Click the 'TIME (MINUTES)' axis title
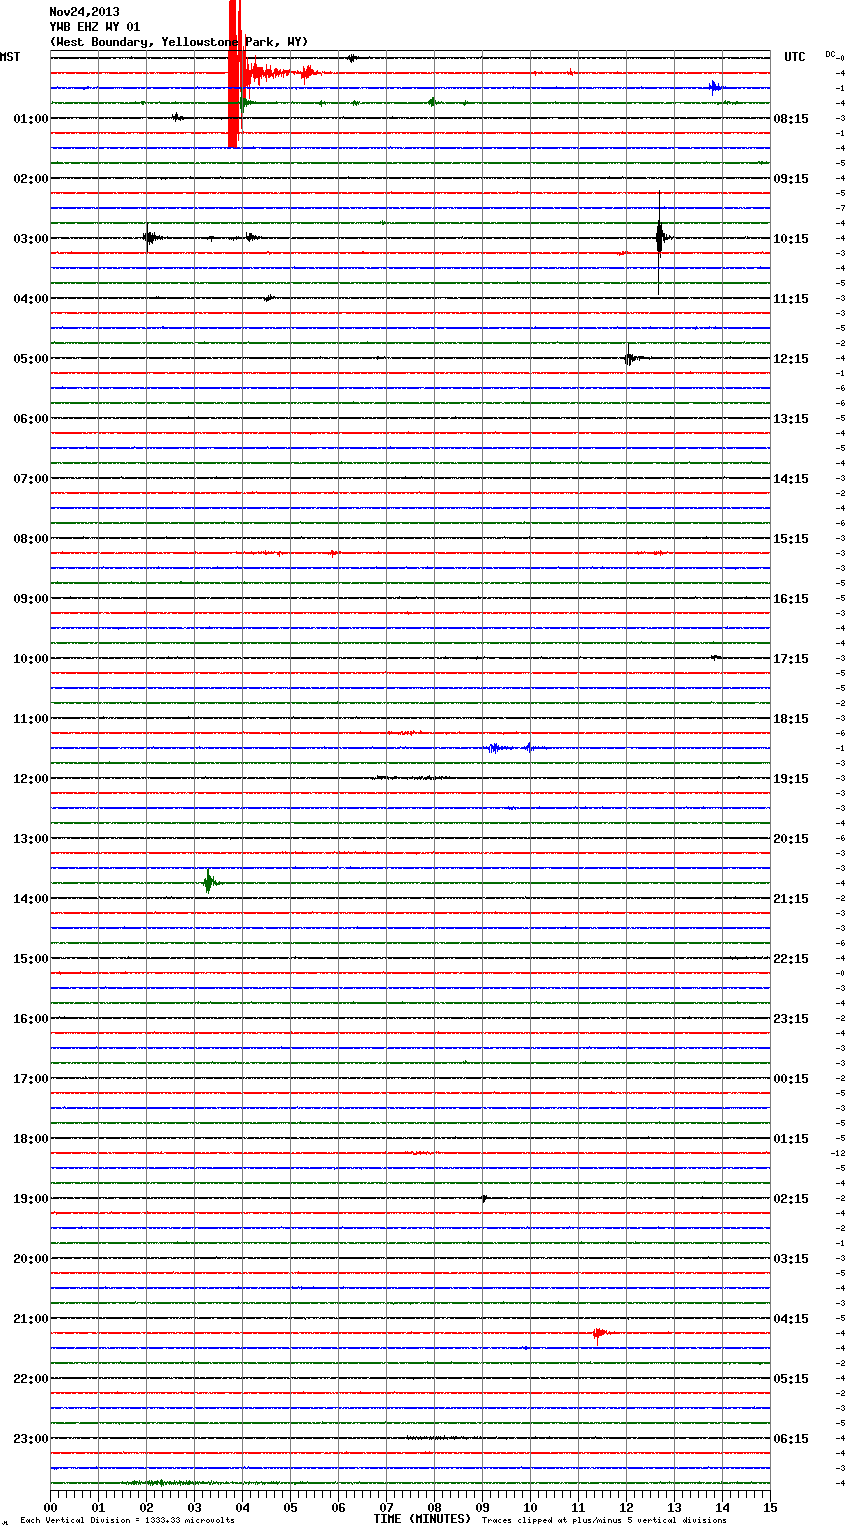 422,1519
